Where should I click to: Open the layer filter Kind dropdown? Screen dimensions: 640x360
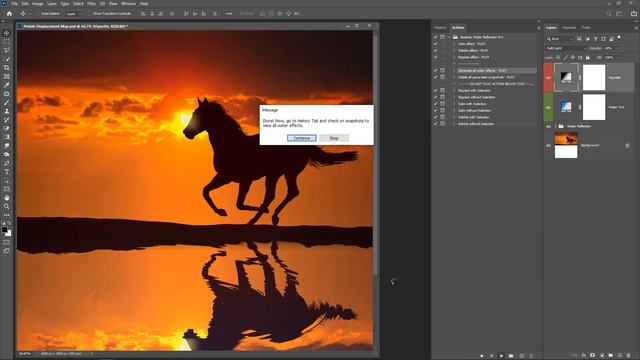click(x=559, y=39)
